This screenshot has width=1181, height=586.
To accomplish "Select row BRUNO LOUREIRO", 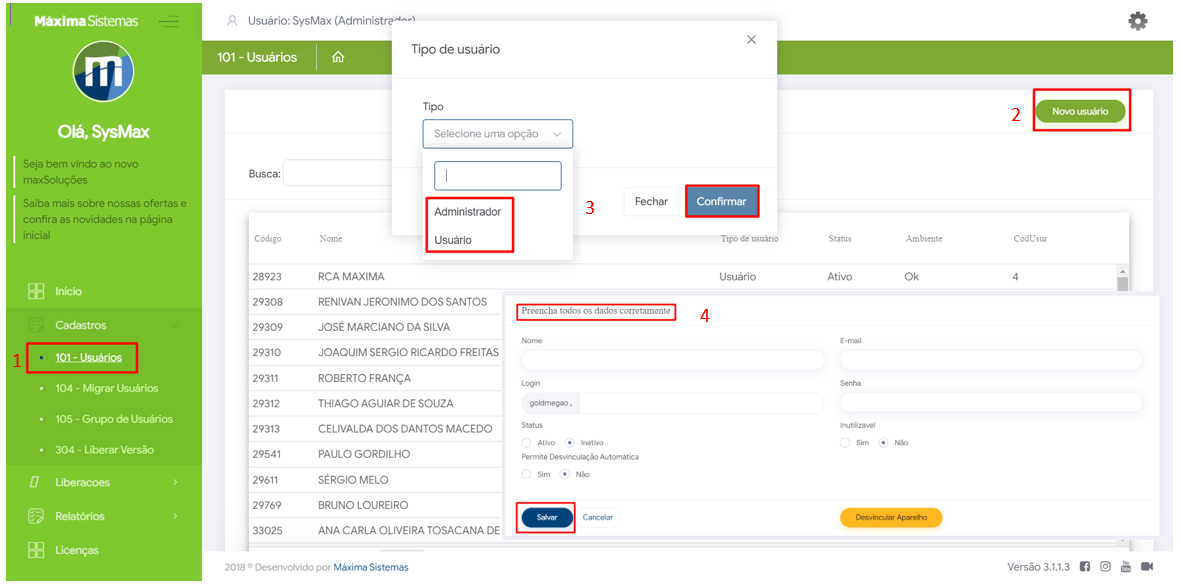I will [x=376, y=505].
